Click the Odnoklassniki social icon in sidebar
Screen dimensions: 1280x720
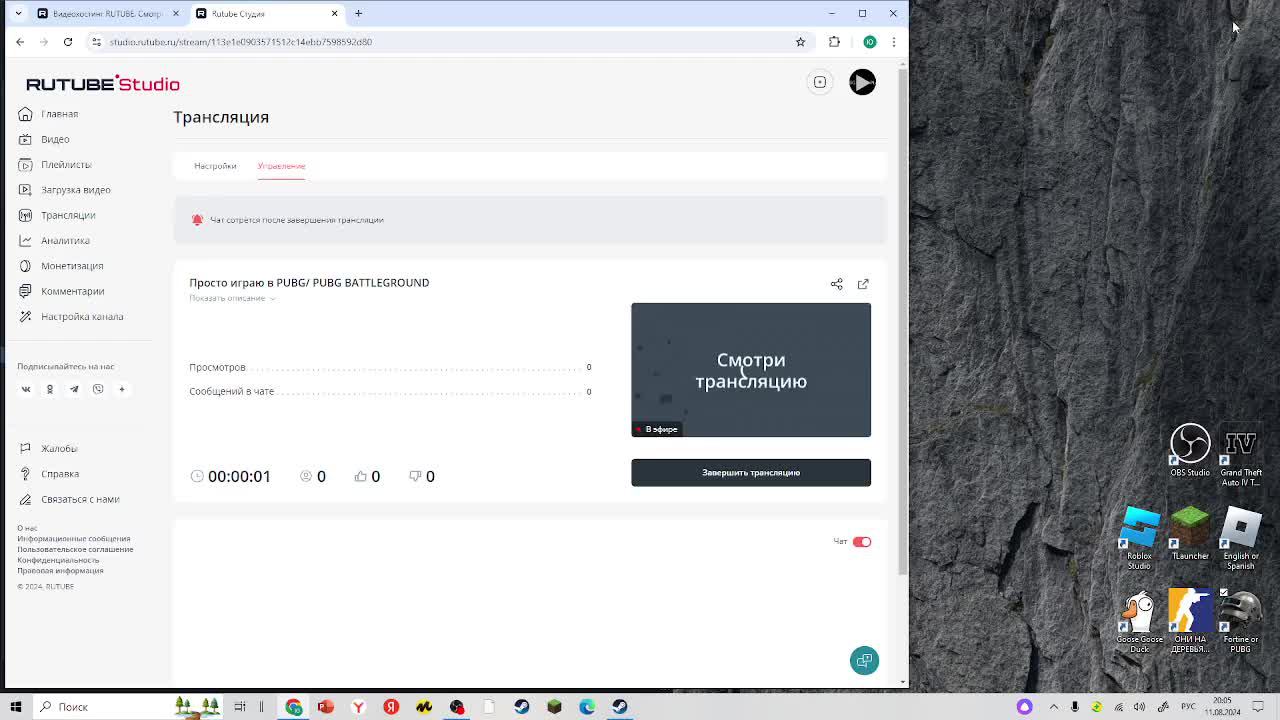50,389
